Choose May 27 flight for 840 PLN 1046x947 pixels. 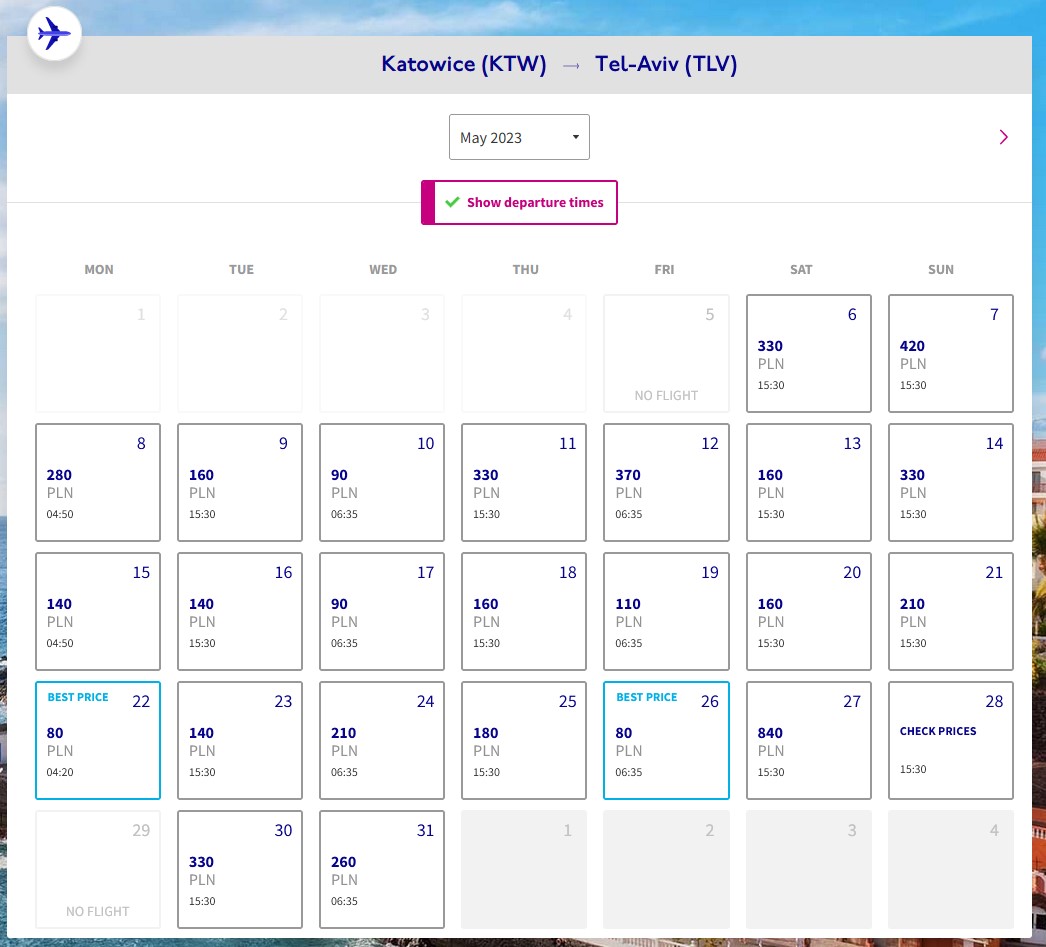(809, 740)
